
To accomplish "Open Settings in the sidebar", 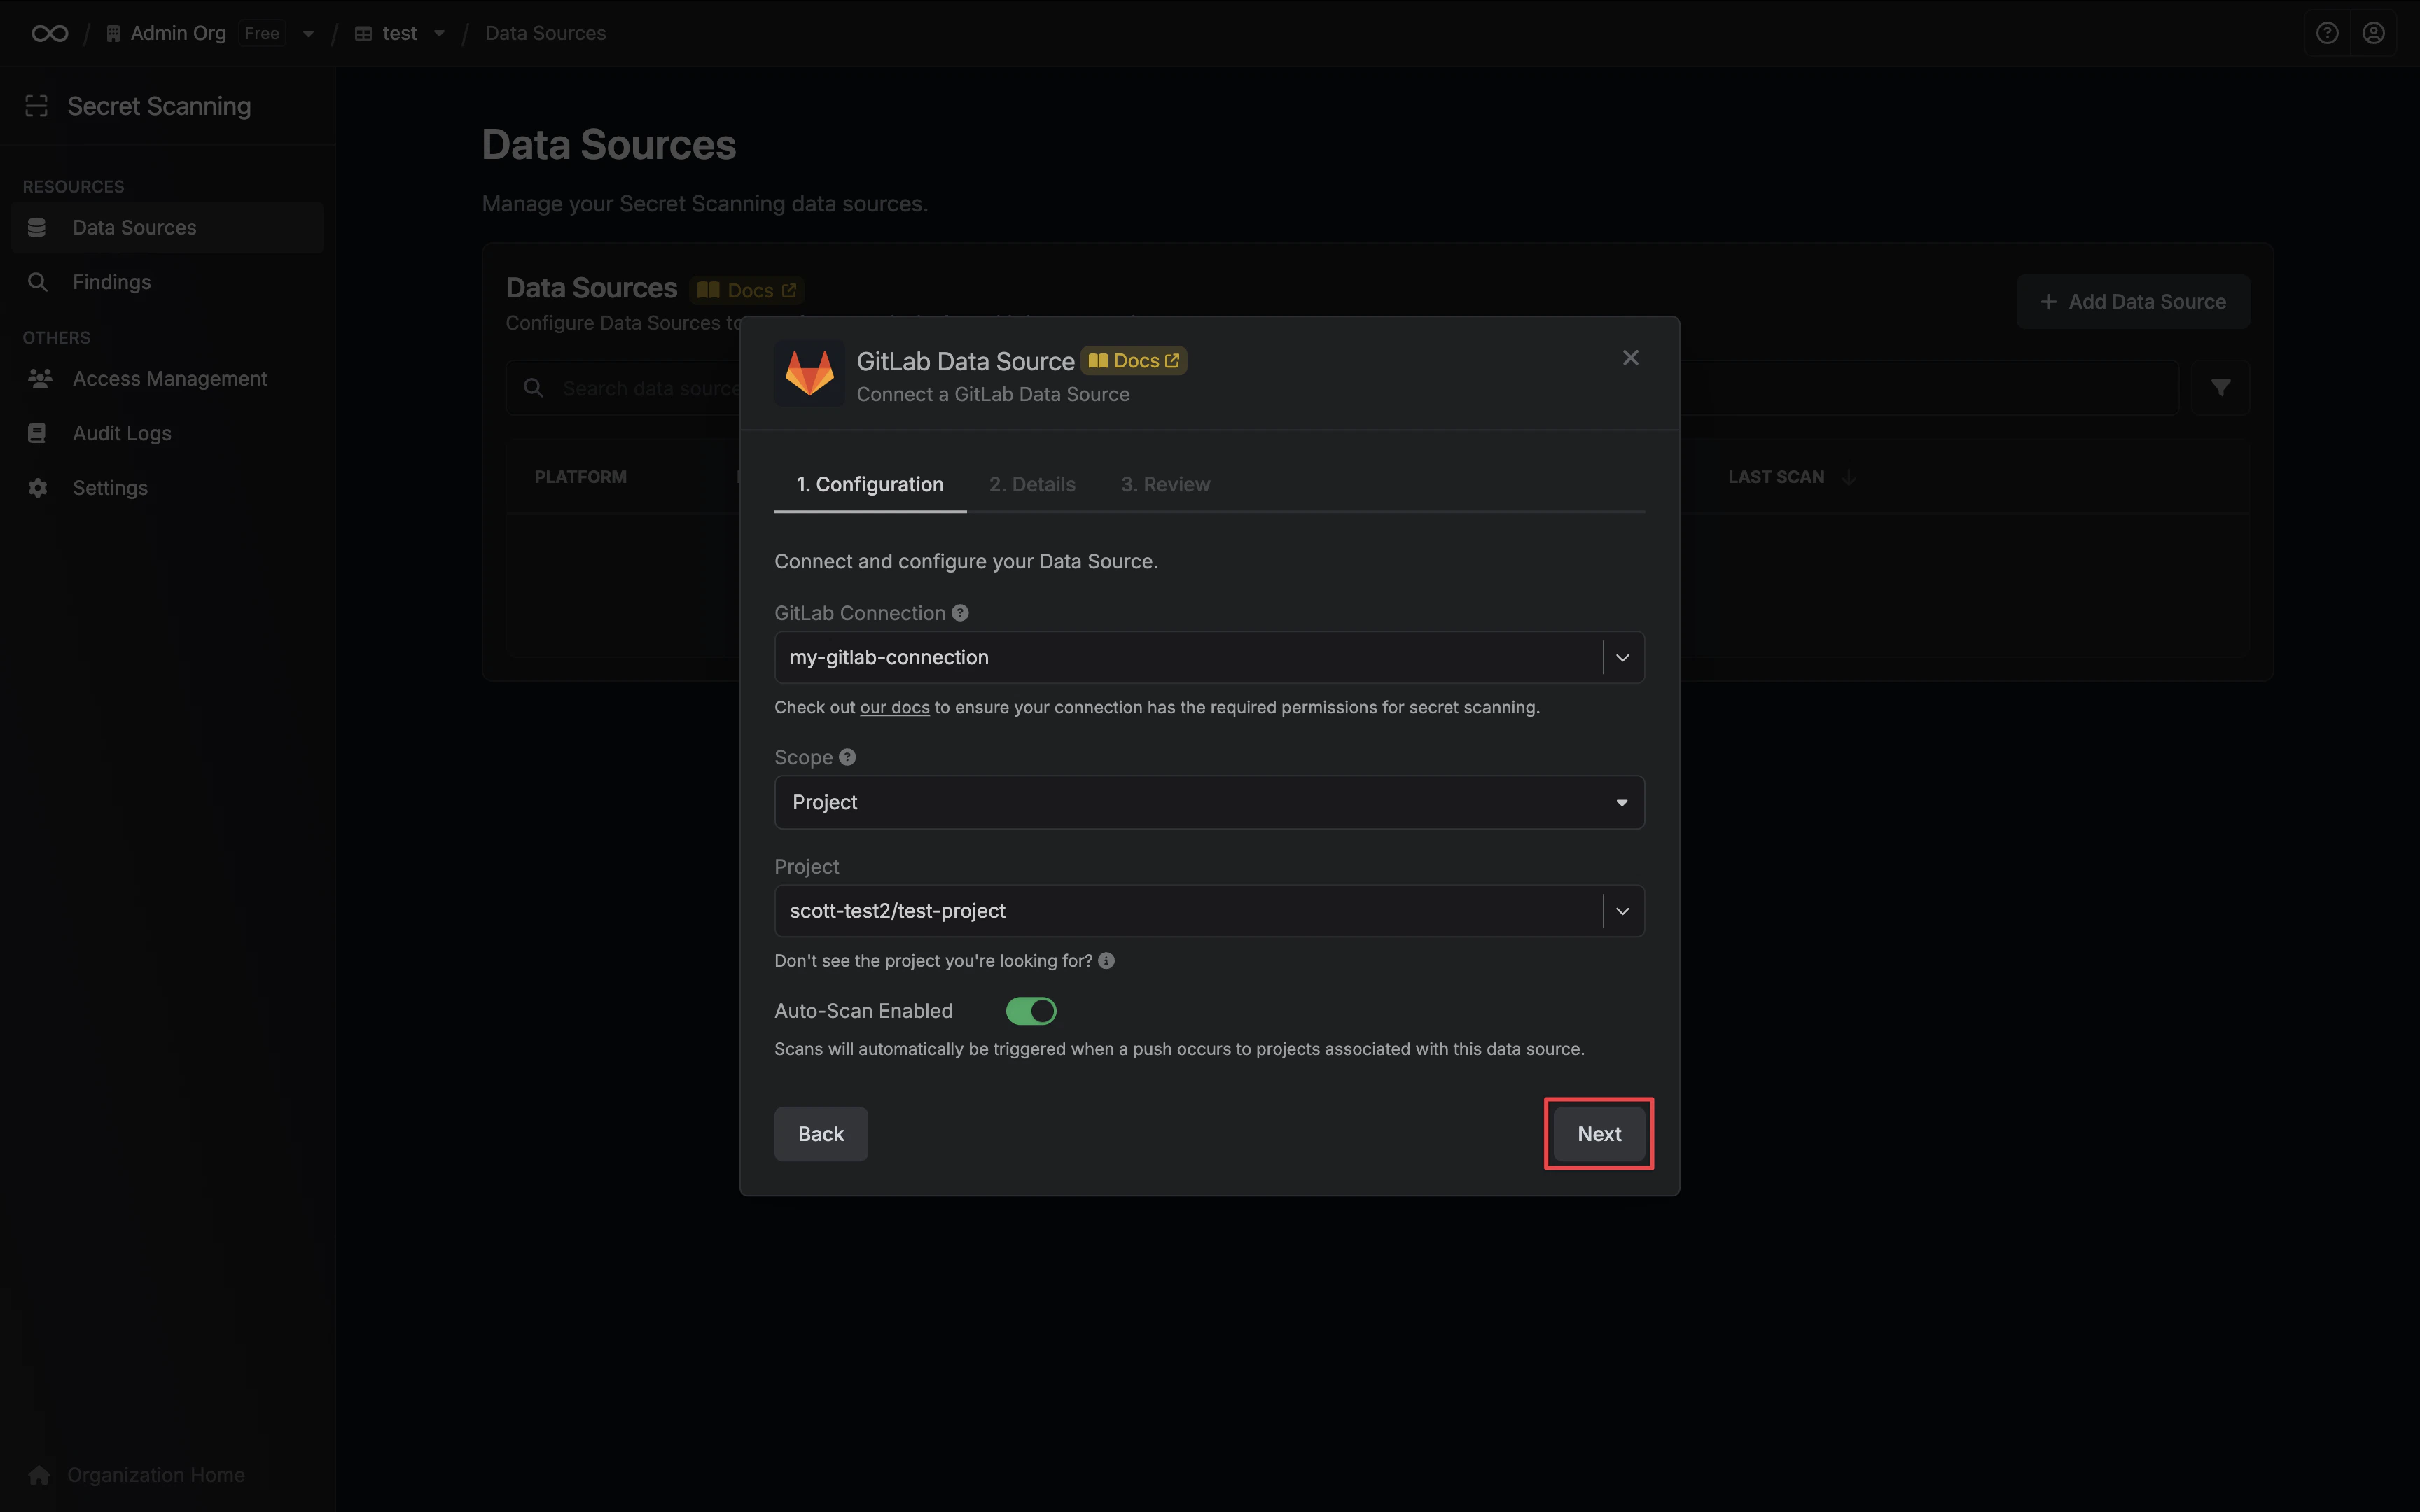I will [x=168, y=488].
